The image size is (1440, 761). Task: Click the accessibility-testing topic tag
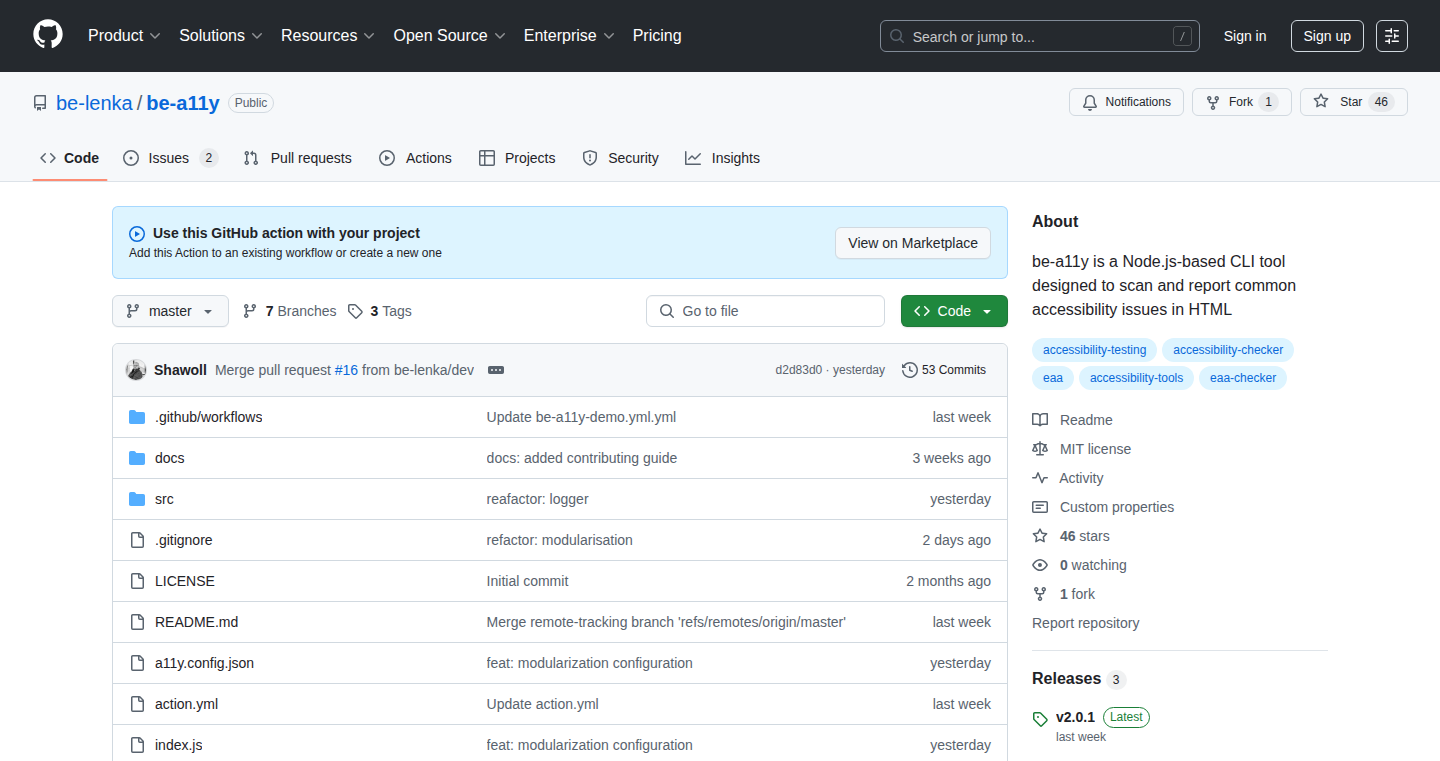click(x=1095, y=350)
